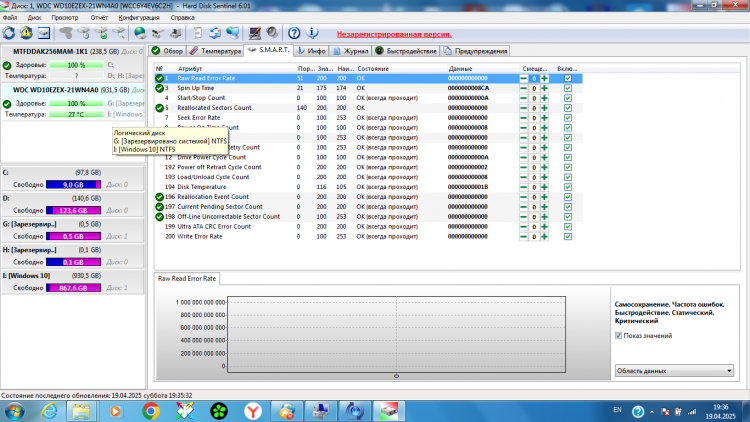This screenshot has height=422, width=750.
Task: Uncheck the enable box for Start/Stop Count
Action: [568, 98]
